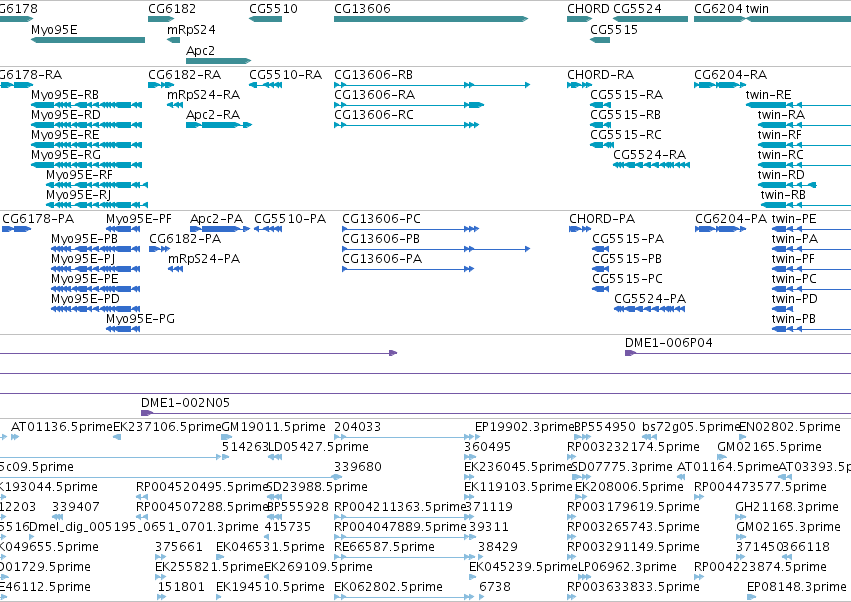This screenshot has height=602, width=851.
Task: Open the CG5524-PA protein label
Action: click(650, 299)
